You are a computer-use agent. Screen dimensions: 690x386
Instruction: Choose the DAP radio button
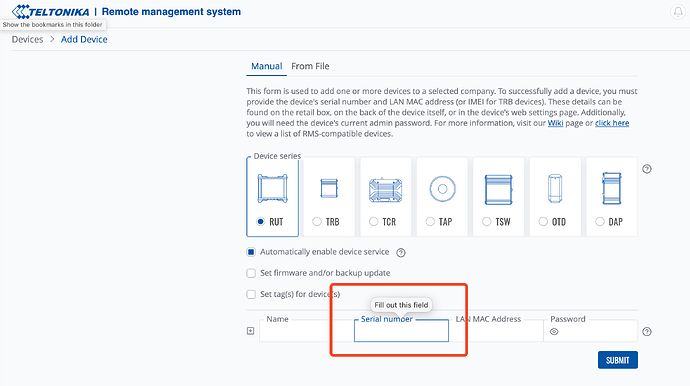[x=599, y=221]
